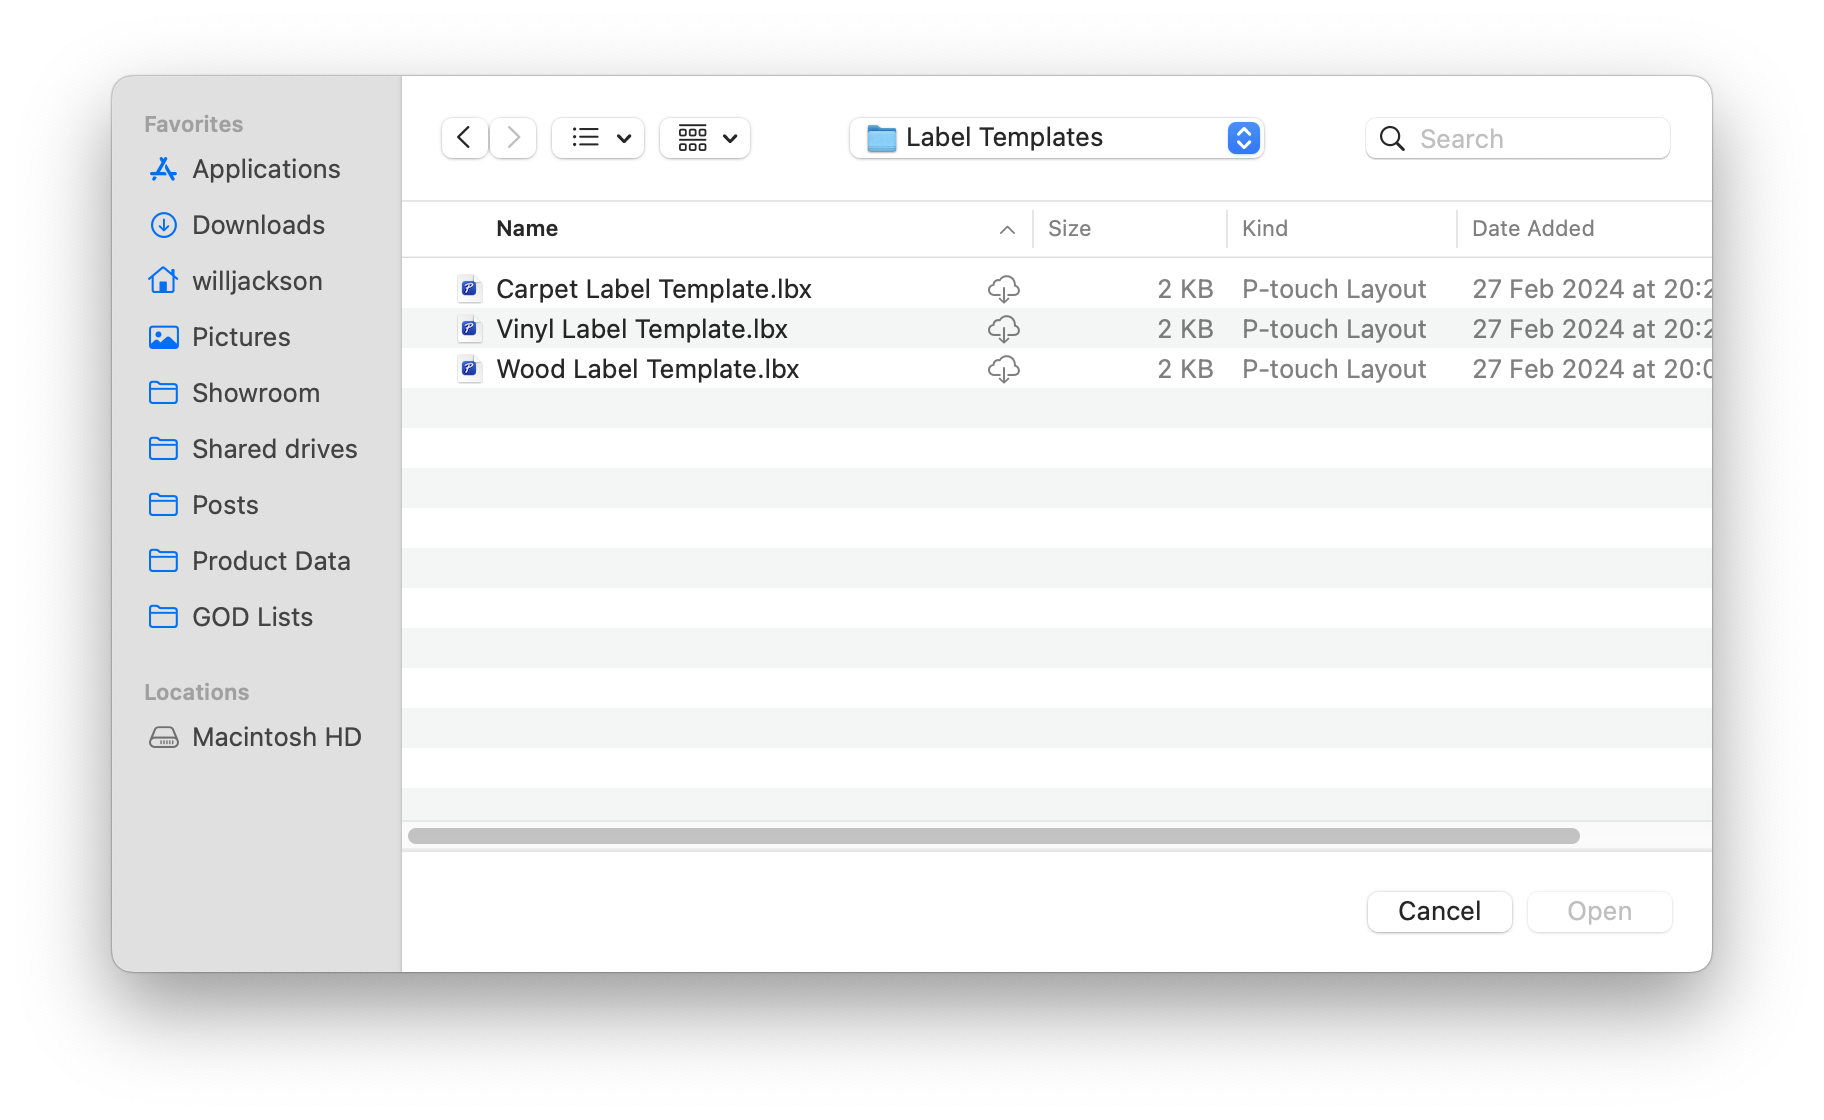Image resolution: width=1824 pixels, height=1120 pixels.
Task: Click the back navigation arrow
Action: click(464, 138)
